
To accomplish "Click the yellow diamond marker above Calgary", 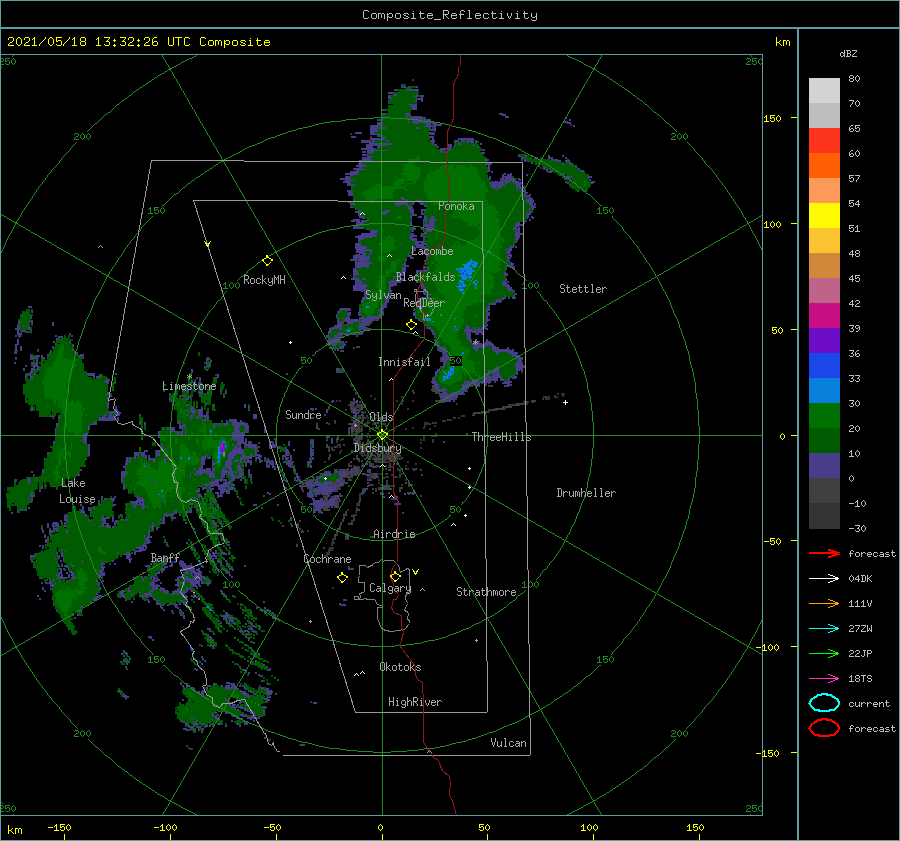I will coord(395,576).
